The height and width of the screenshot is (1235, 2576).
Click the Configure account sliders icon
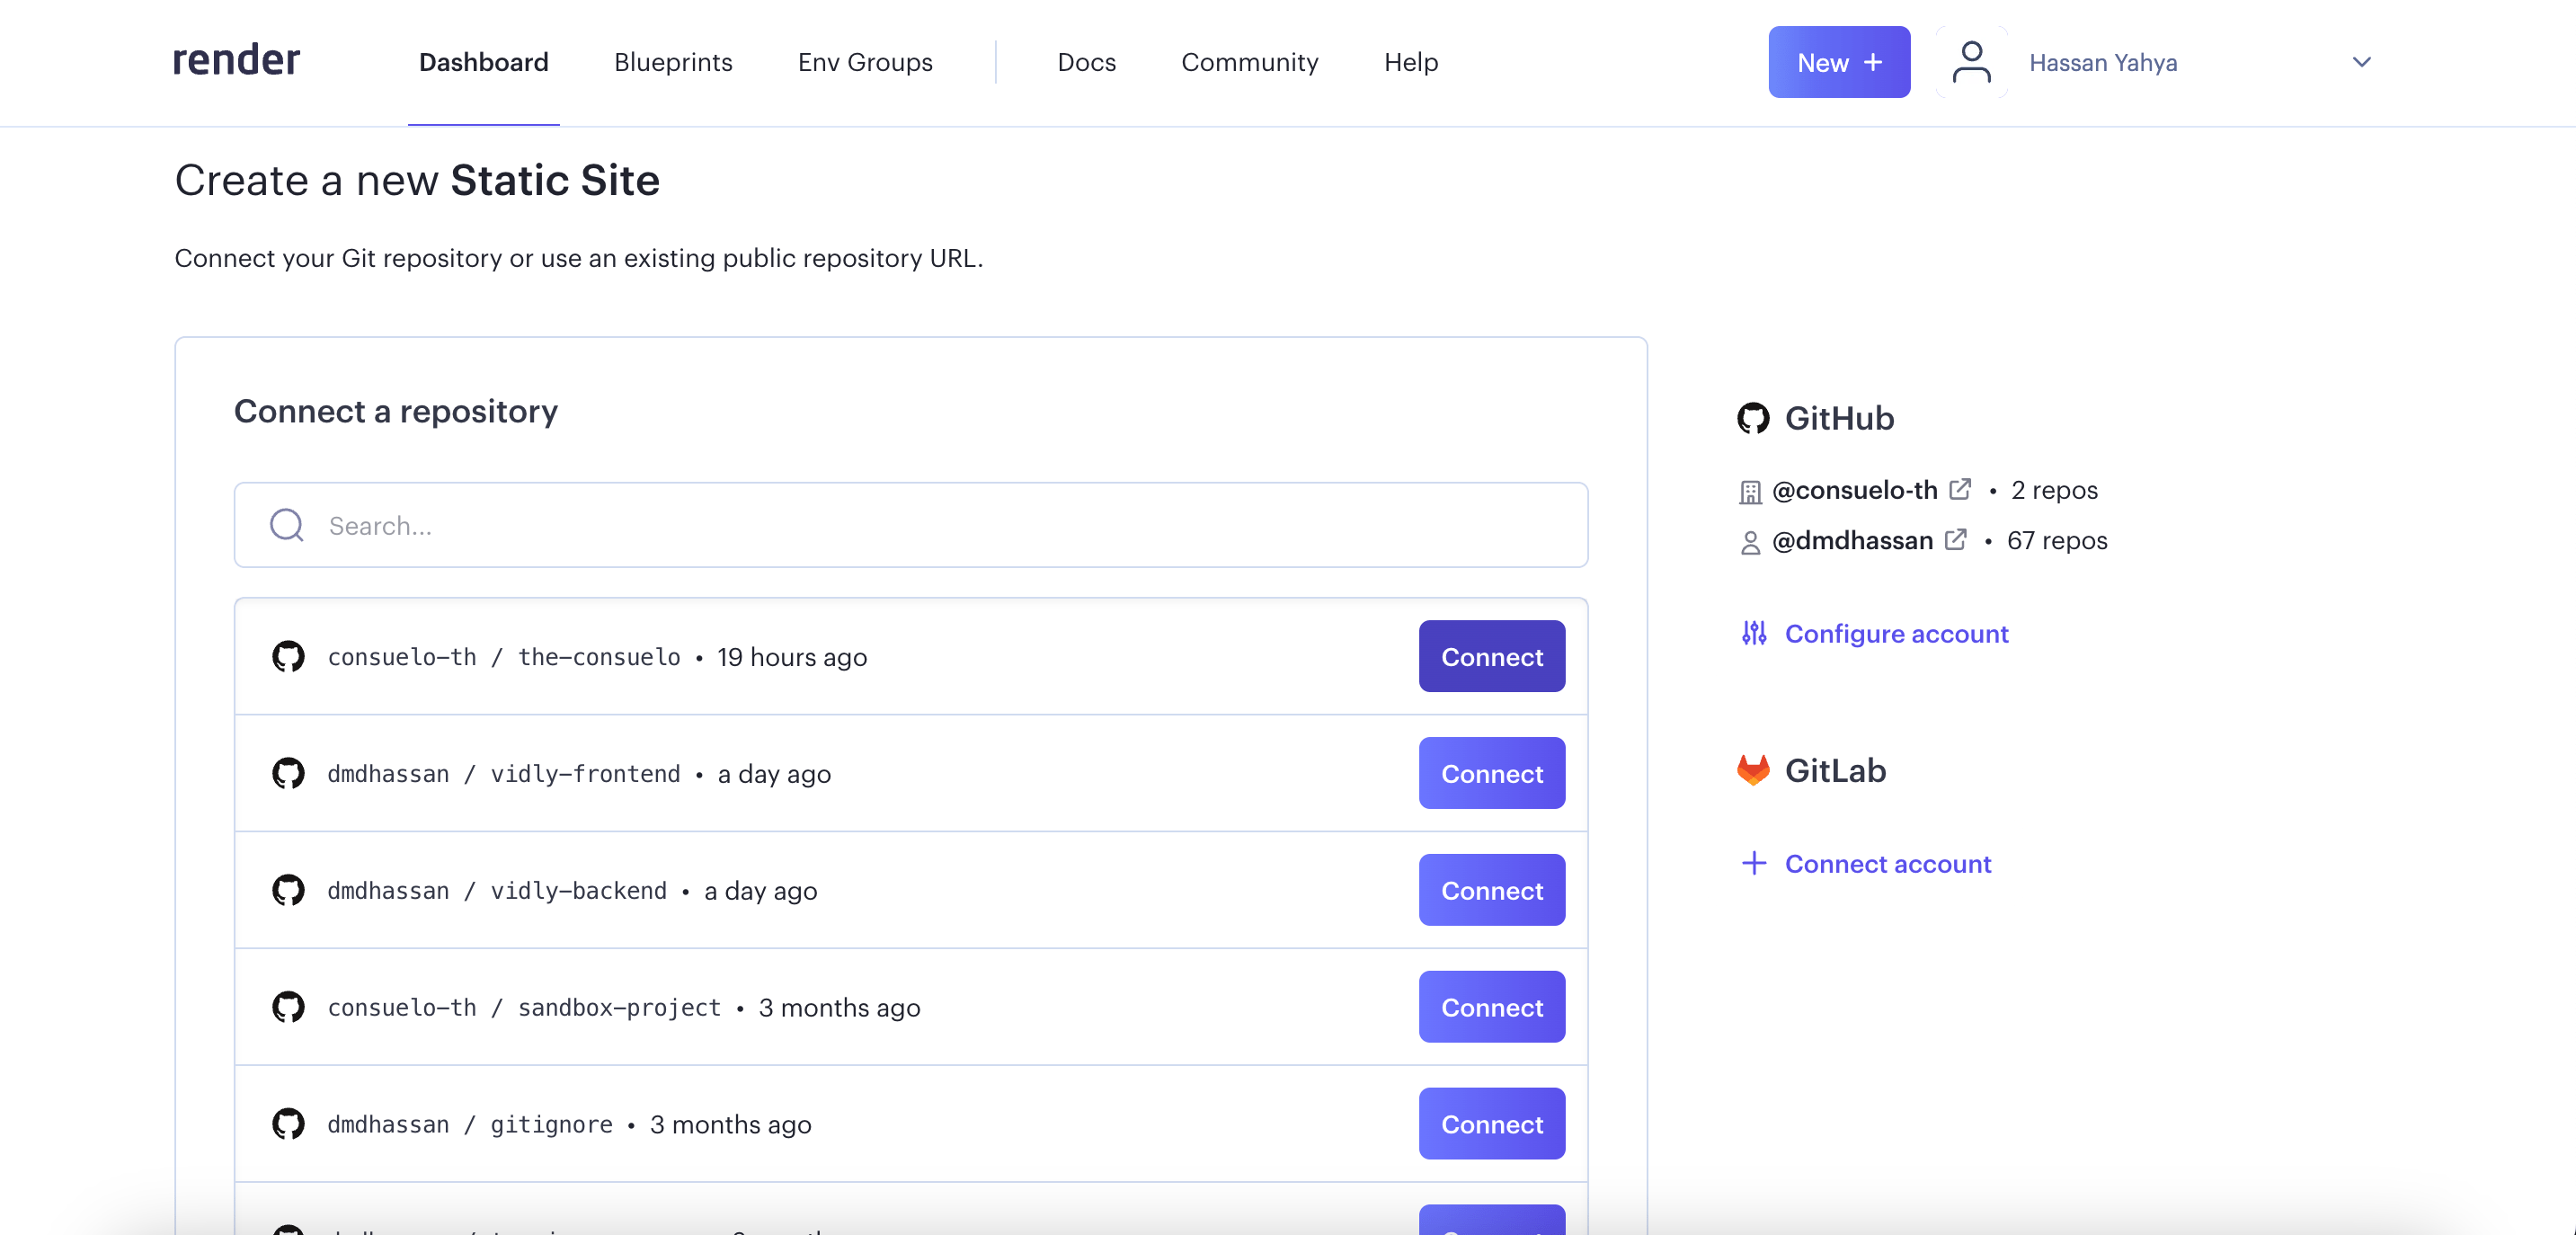1753,633
